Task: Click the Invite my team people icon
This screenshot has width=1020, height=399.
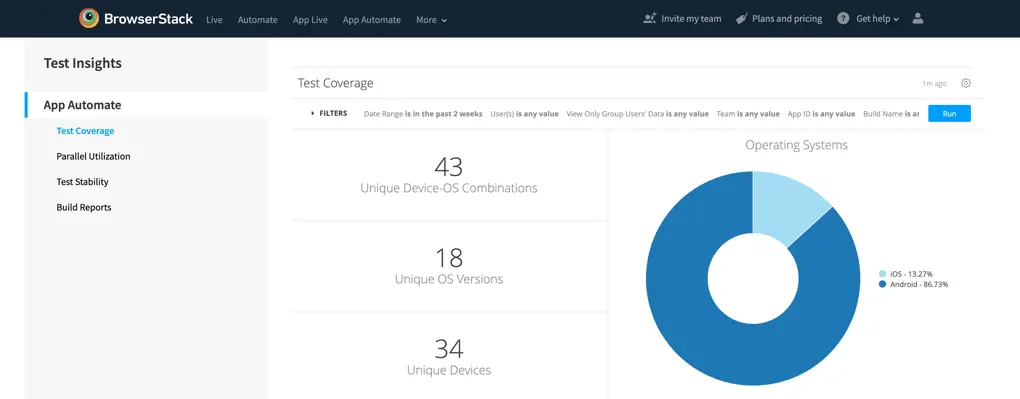Action: (649, 19)
